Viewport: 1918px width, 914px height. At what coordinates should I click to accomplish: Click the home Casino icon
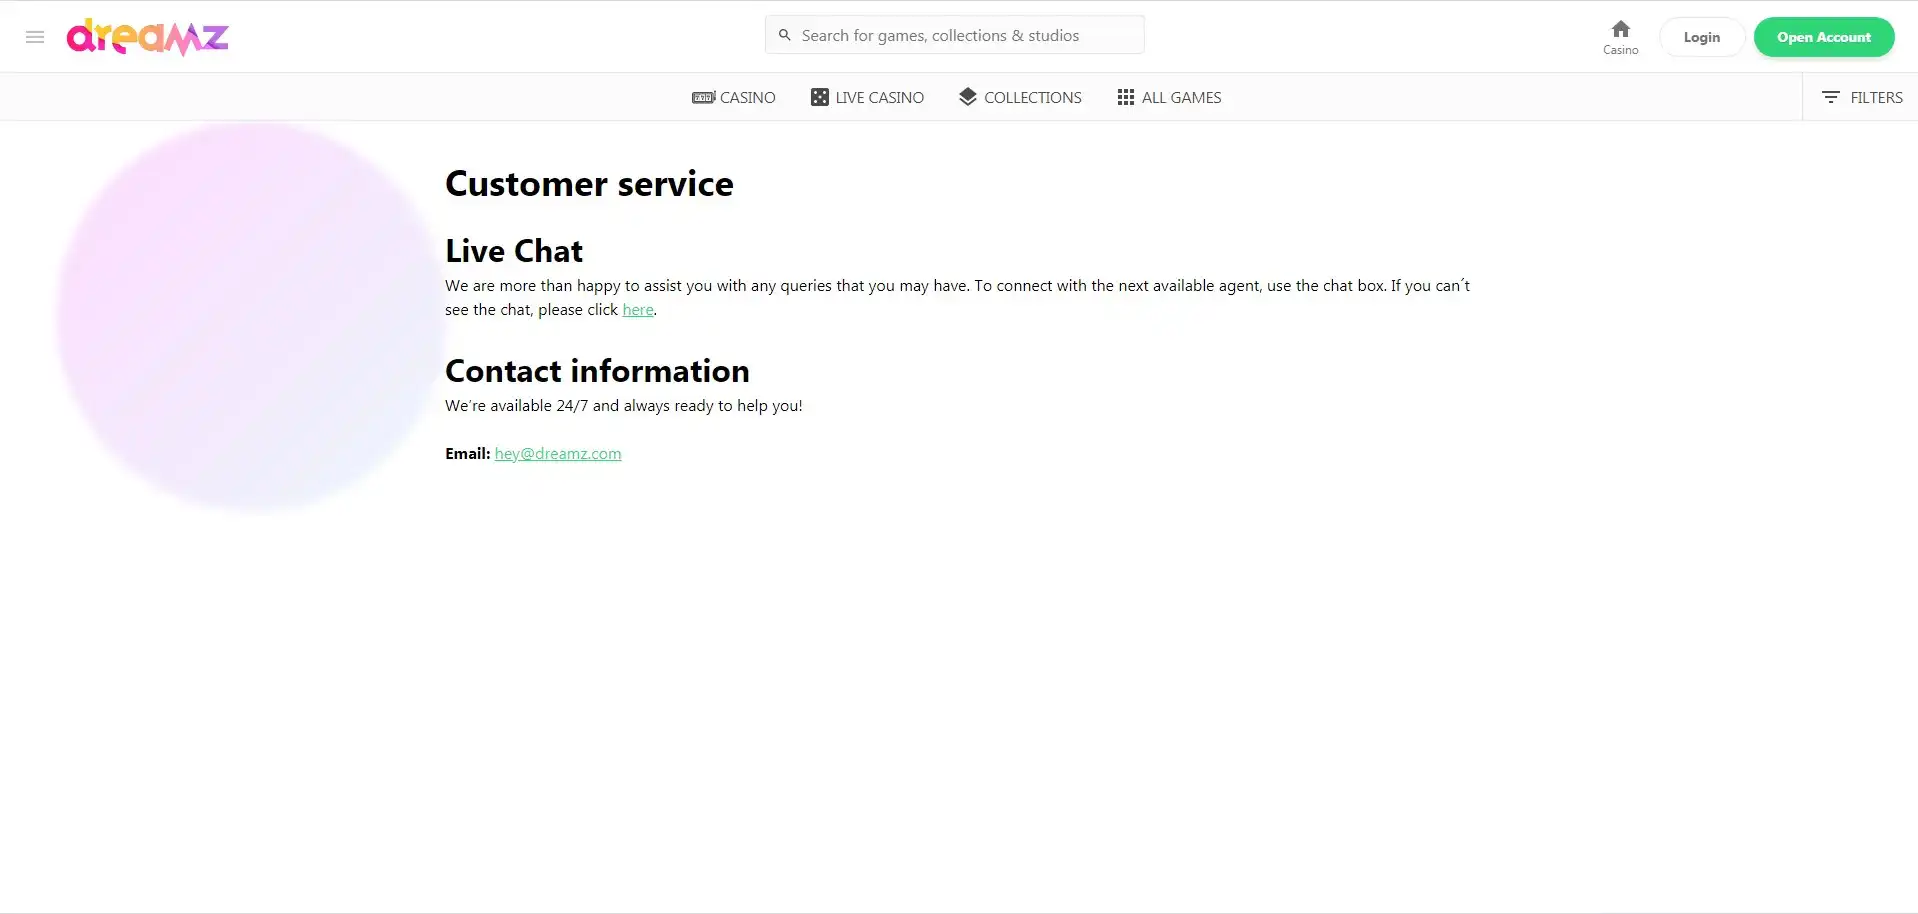[1620, 30]
